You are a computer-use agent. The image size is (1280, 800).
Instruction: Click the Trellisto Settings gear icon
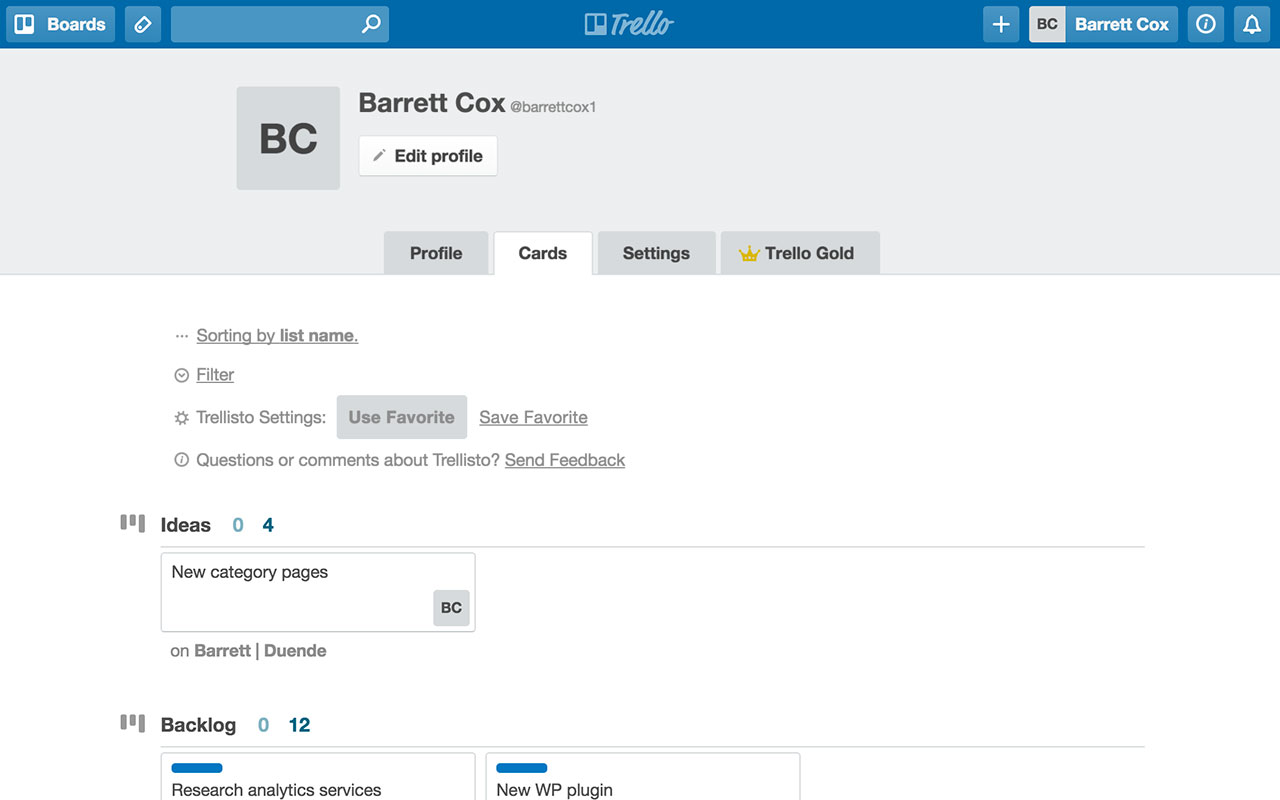[181, 418]
